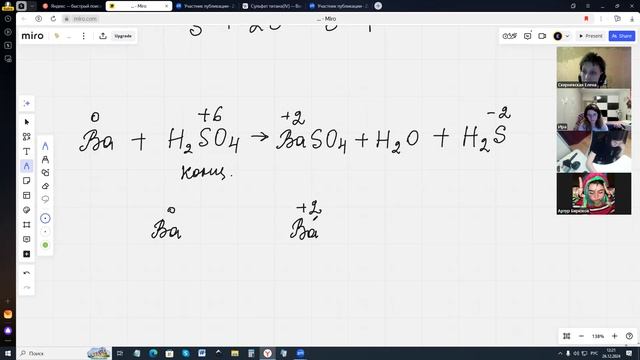Open stickers and emoji tool
Screen dimensions: 640x360
(27, 210)
